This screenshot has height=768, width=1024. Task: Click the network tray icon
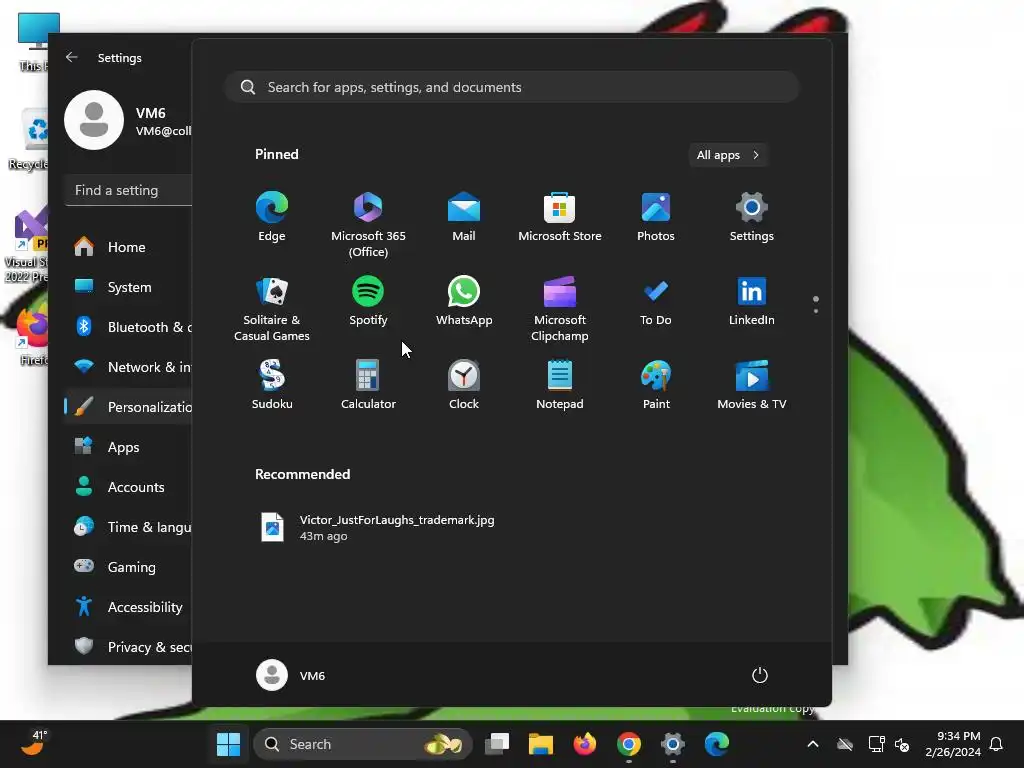click(x=876, y=744)
